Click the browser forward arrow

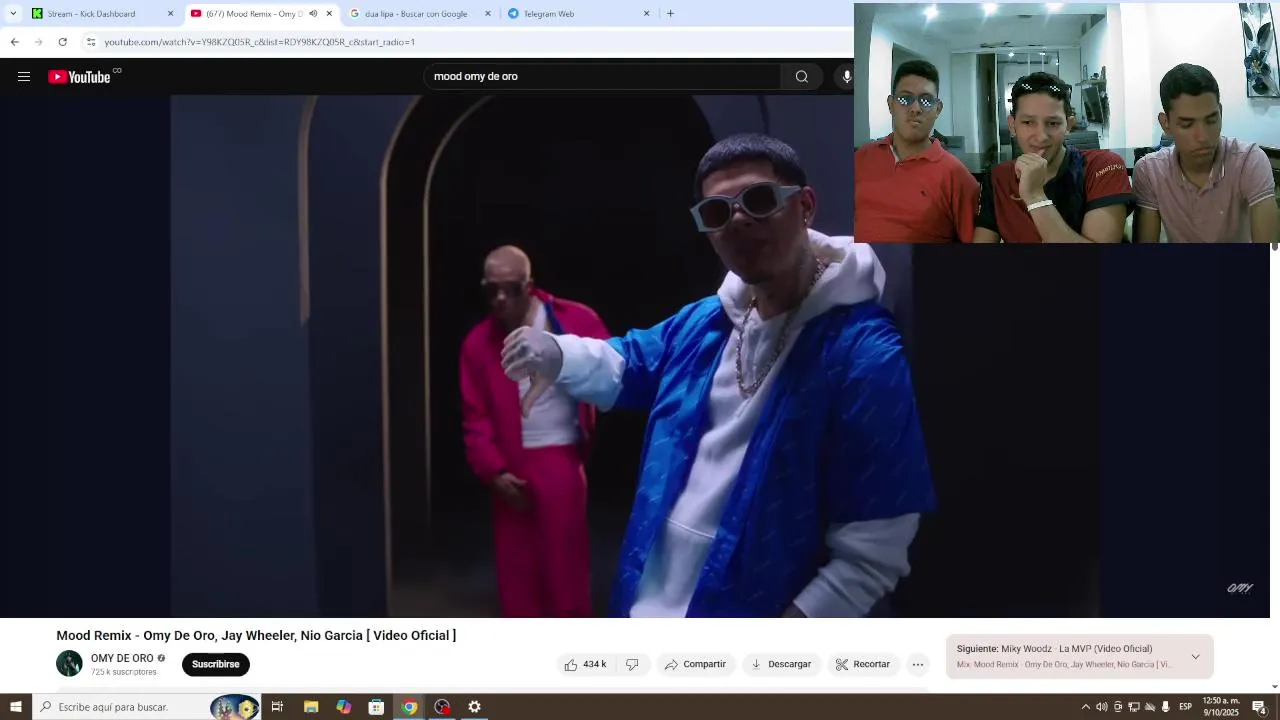tap(38, 42)
